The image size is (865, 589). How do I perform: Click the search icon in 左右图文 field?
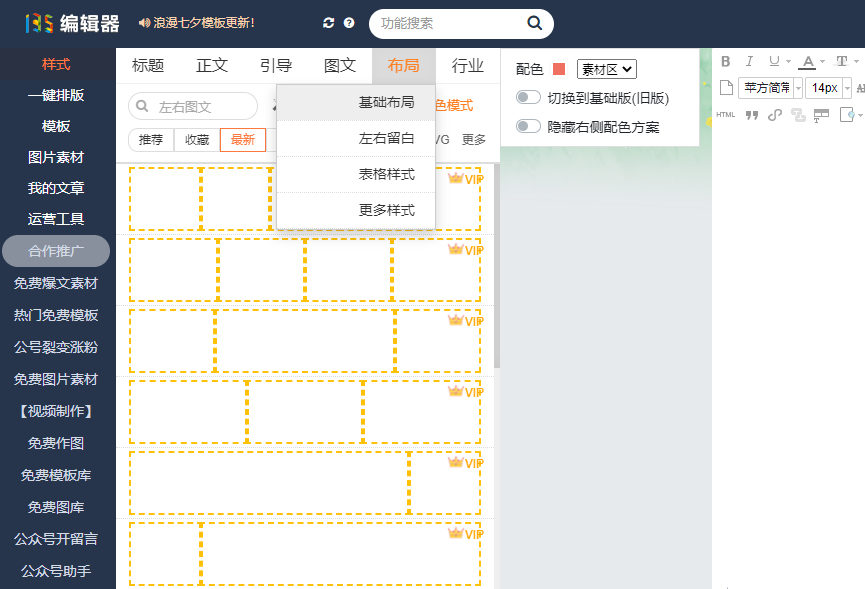142,106
